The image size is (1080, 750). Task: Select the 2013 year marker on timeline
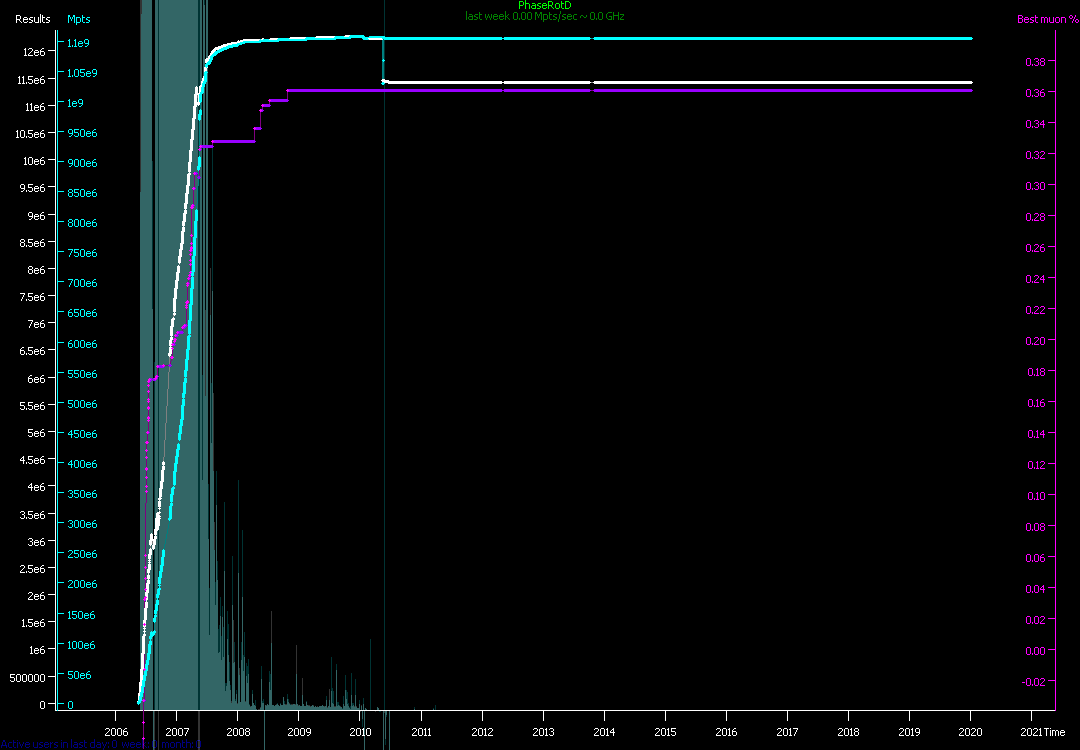(x=543, y=732)
